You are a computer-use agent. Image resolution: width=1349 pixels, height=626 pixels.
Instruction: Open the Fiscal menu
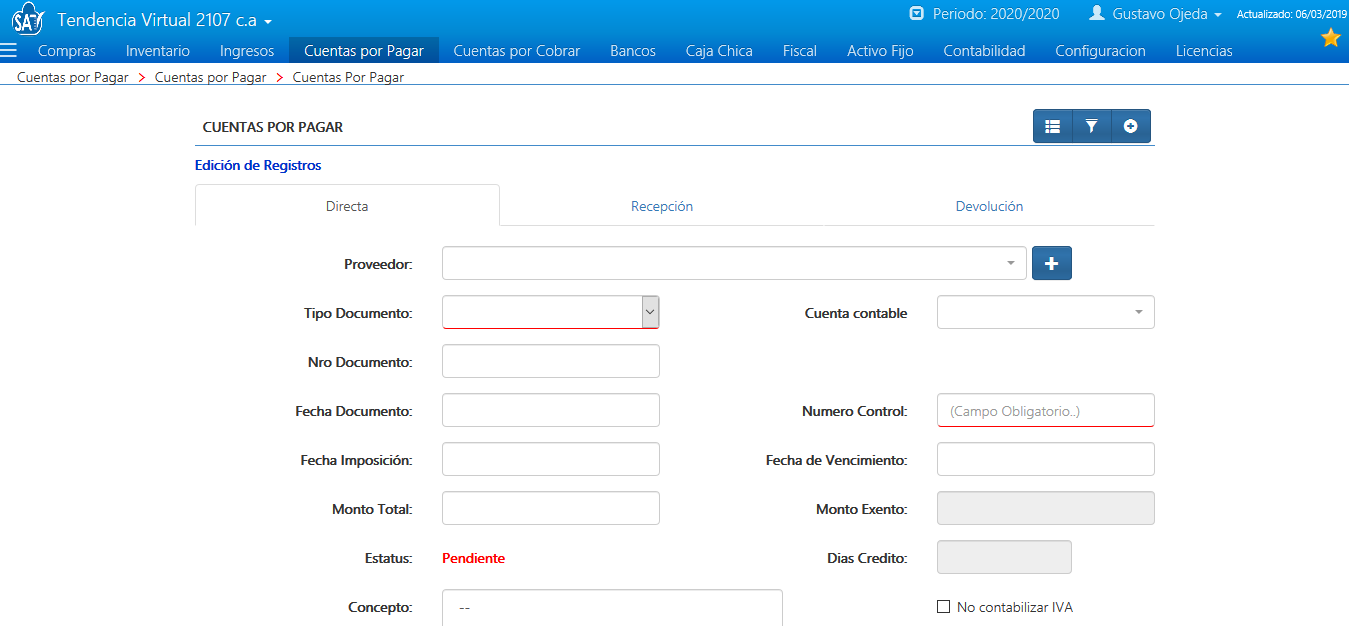[800, 50]
